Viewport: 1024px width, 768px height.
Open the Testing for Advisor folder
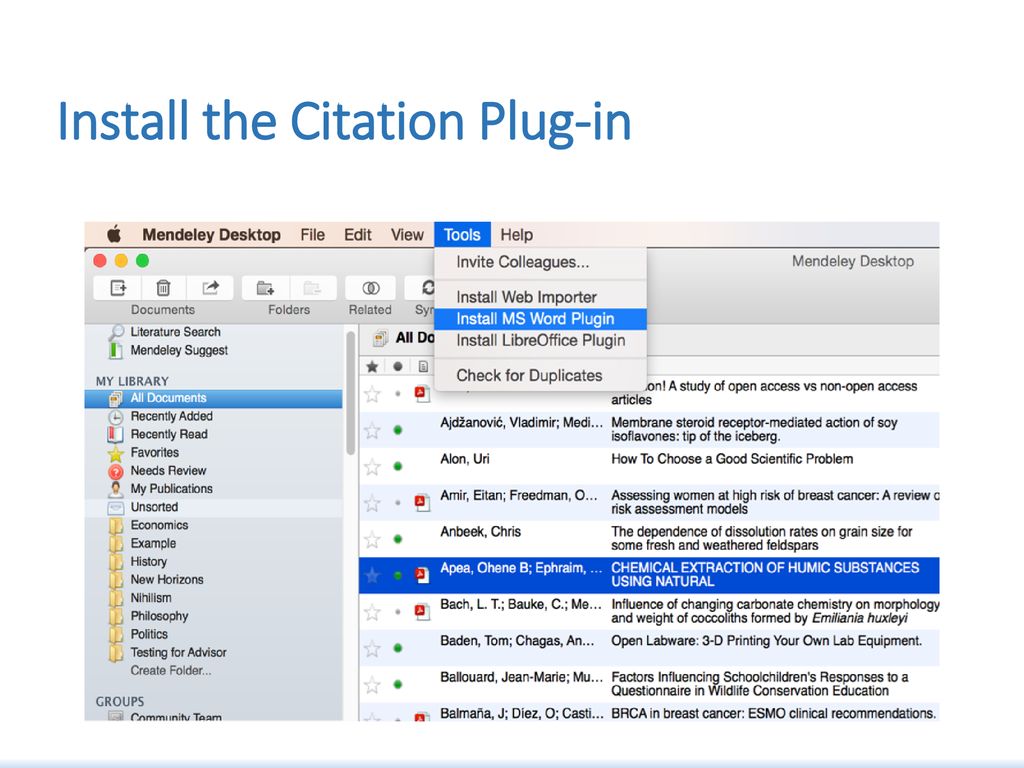pos(178,652)
